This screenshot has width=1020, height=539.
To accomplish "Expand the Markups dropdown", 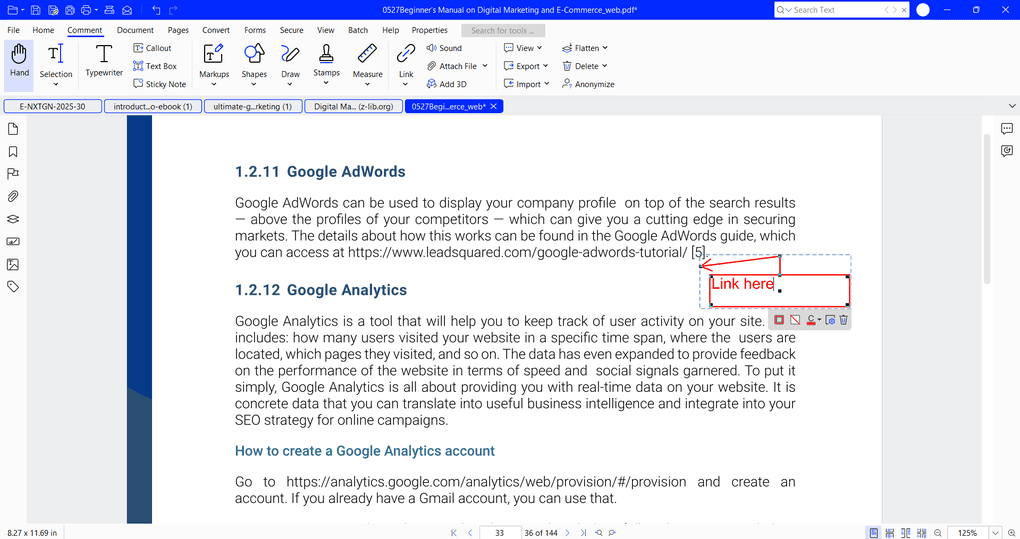I will [x=214, y=84].
